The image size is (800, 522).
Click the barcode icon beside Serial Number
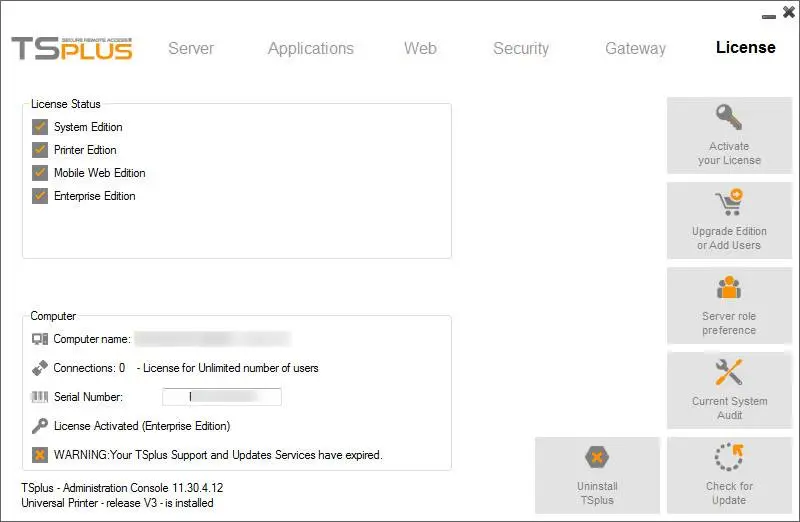[40, 396]
